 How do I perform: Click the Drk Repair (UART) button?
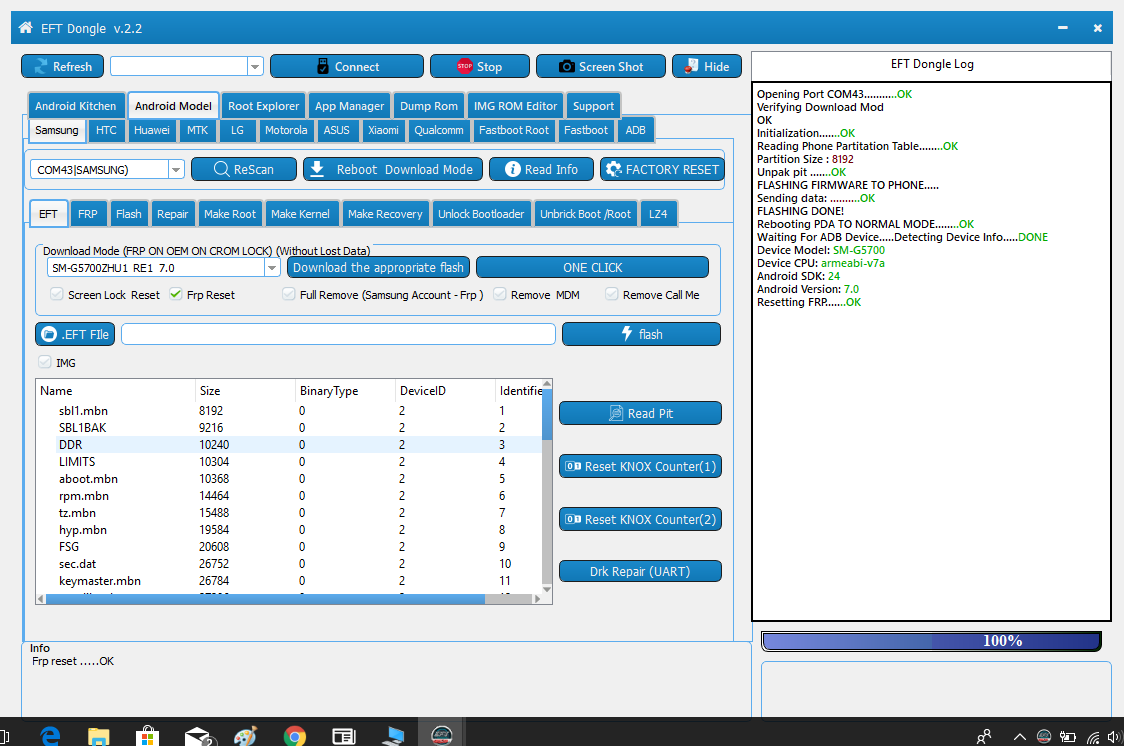pos(639,571)
